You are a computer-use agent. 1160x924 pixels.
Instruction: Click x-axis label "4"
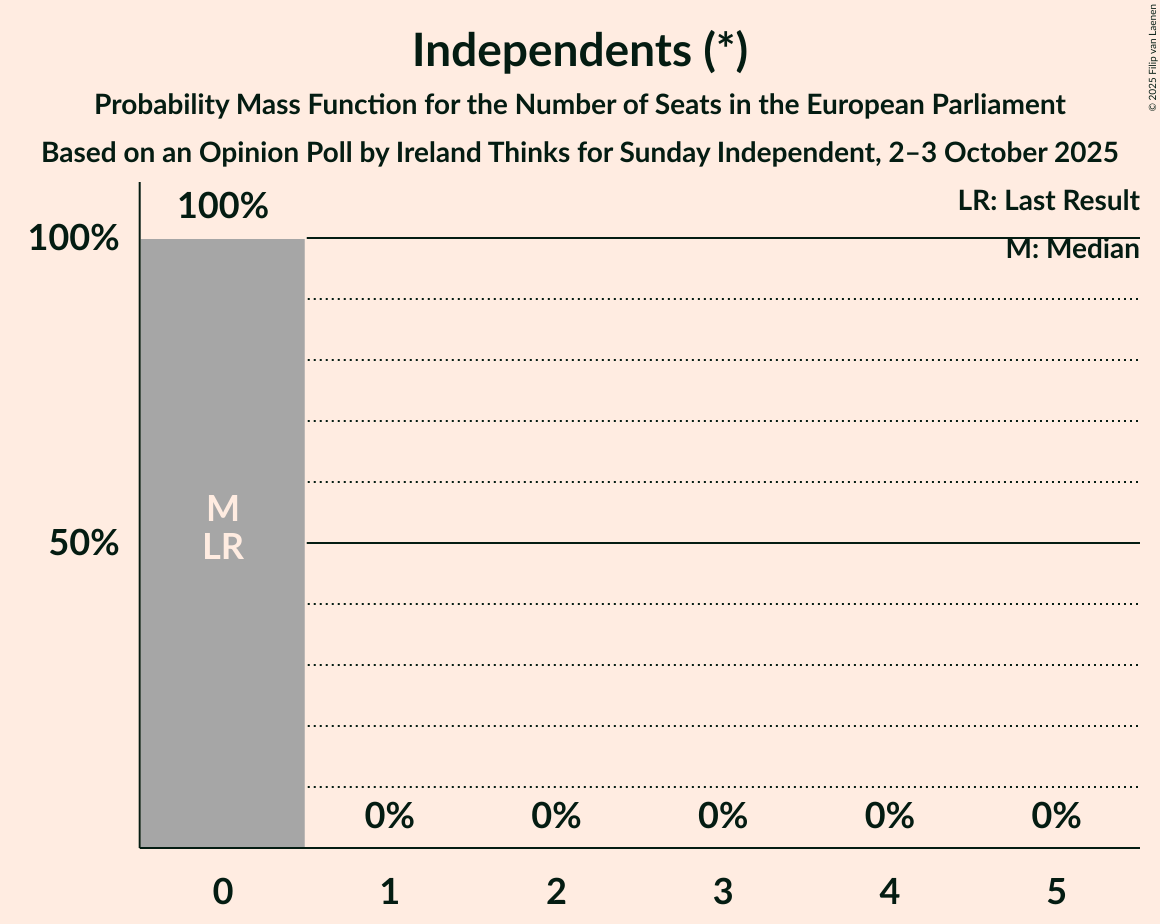click(x=890, y=891)
